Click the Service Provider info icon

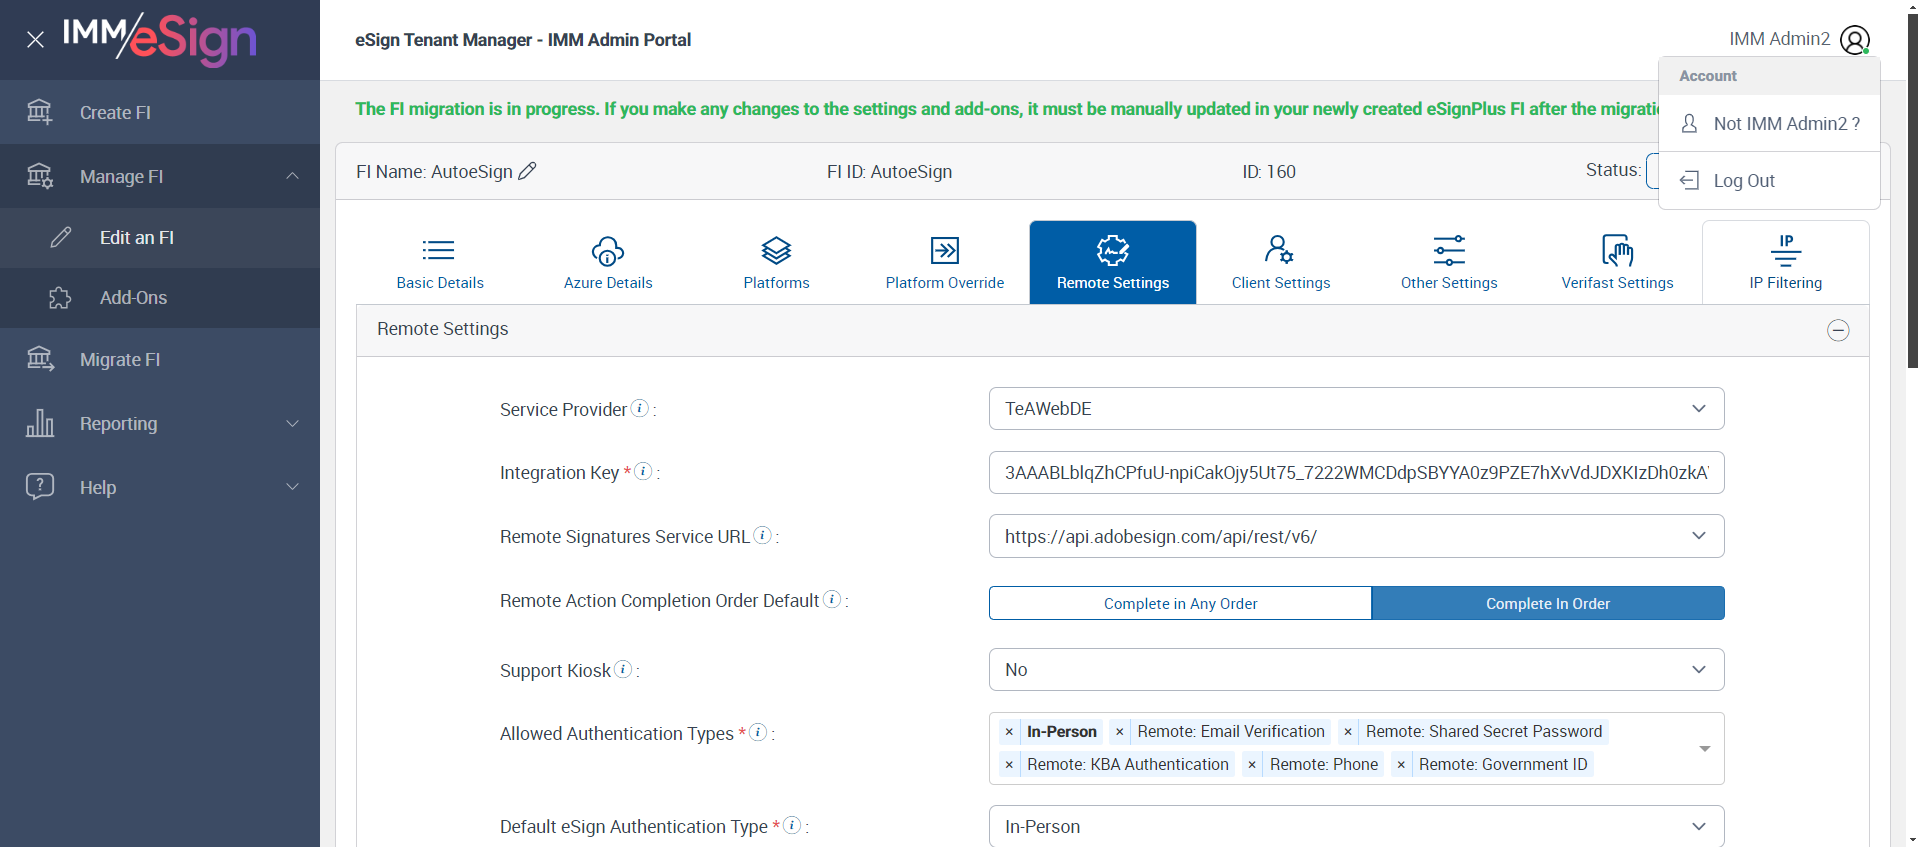point(640,408)
